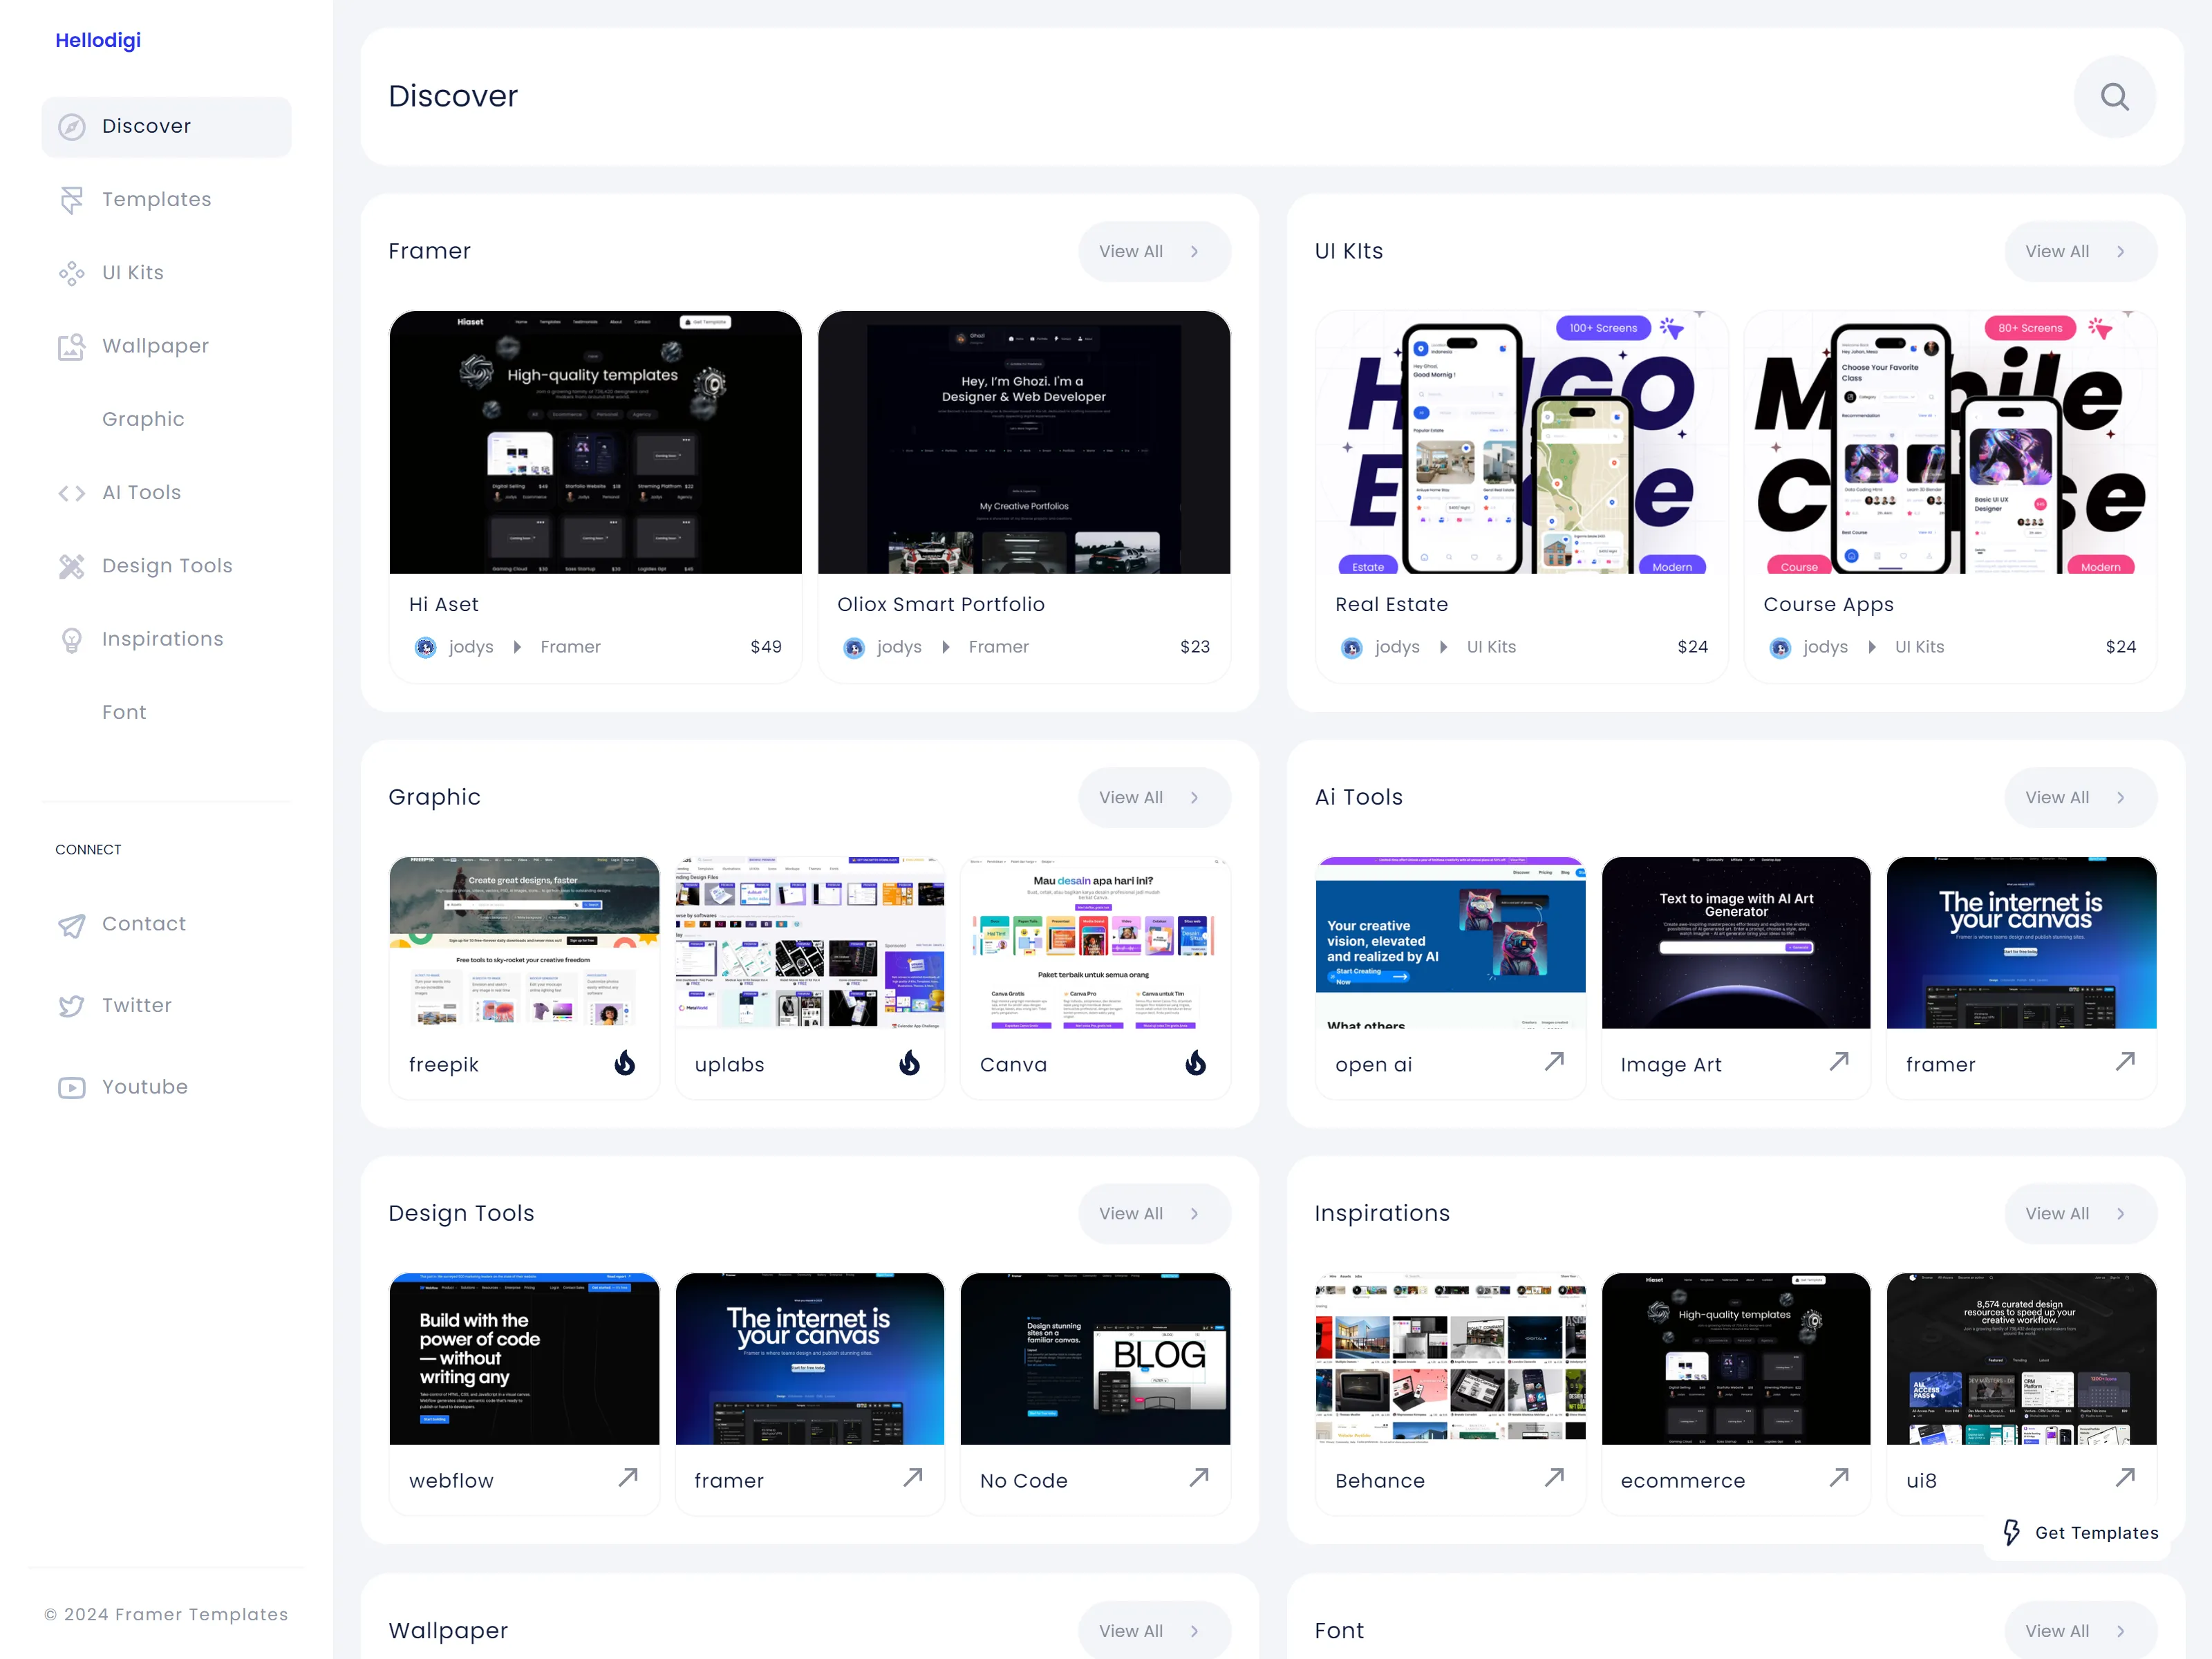
Task: Click the Youtube play icon in sidebar
Action: [x=71, y=1087]
